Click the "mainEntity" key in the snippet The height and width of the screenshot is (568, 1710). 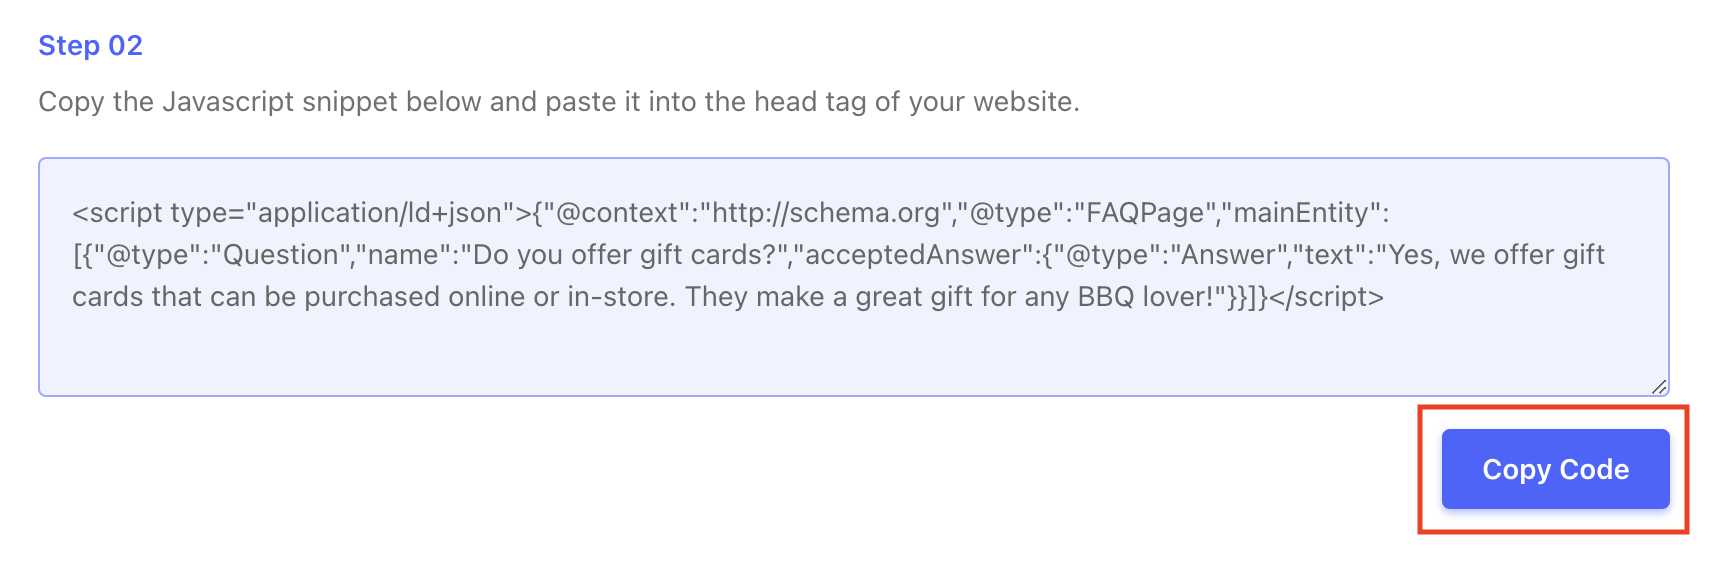[1300, 213]
